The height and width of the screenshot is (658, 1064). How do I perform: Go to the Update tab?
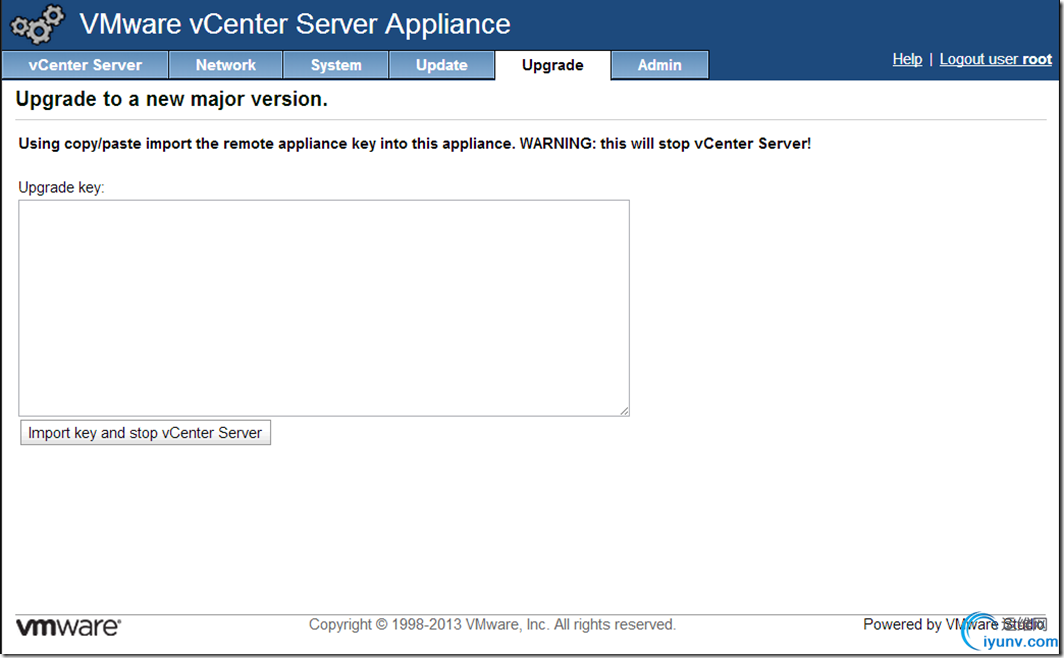442,65
